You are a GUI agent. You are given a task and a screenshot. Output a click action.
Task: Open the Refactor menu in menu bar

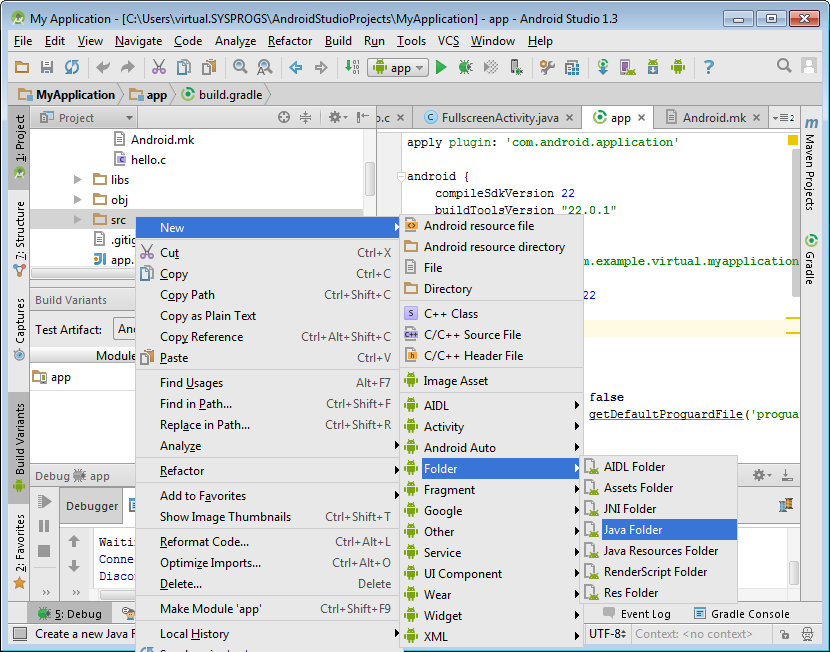click(290, 41)
